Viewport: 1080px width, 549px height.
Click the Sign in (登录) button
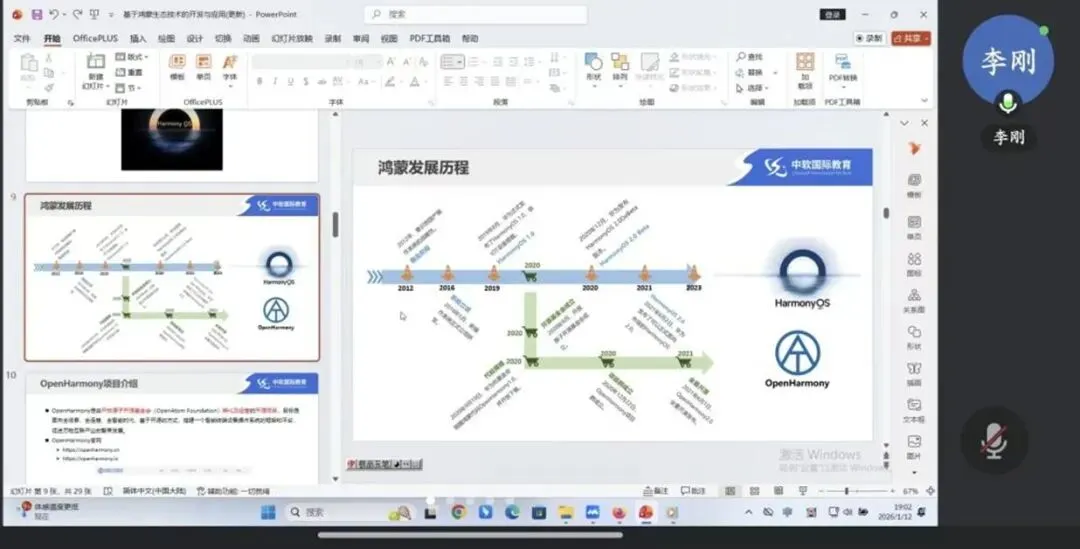832,14
